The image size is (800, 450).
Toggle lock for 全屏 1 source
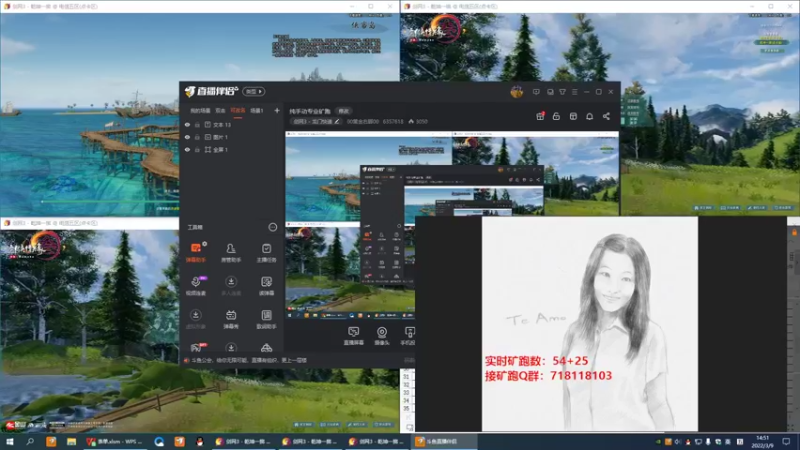pos(197,149)
